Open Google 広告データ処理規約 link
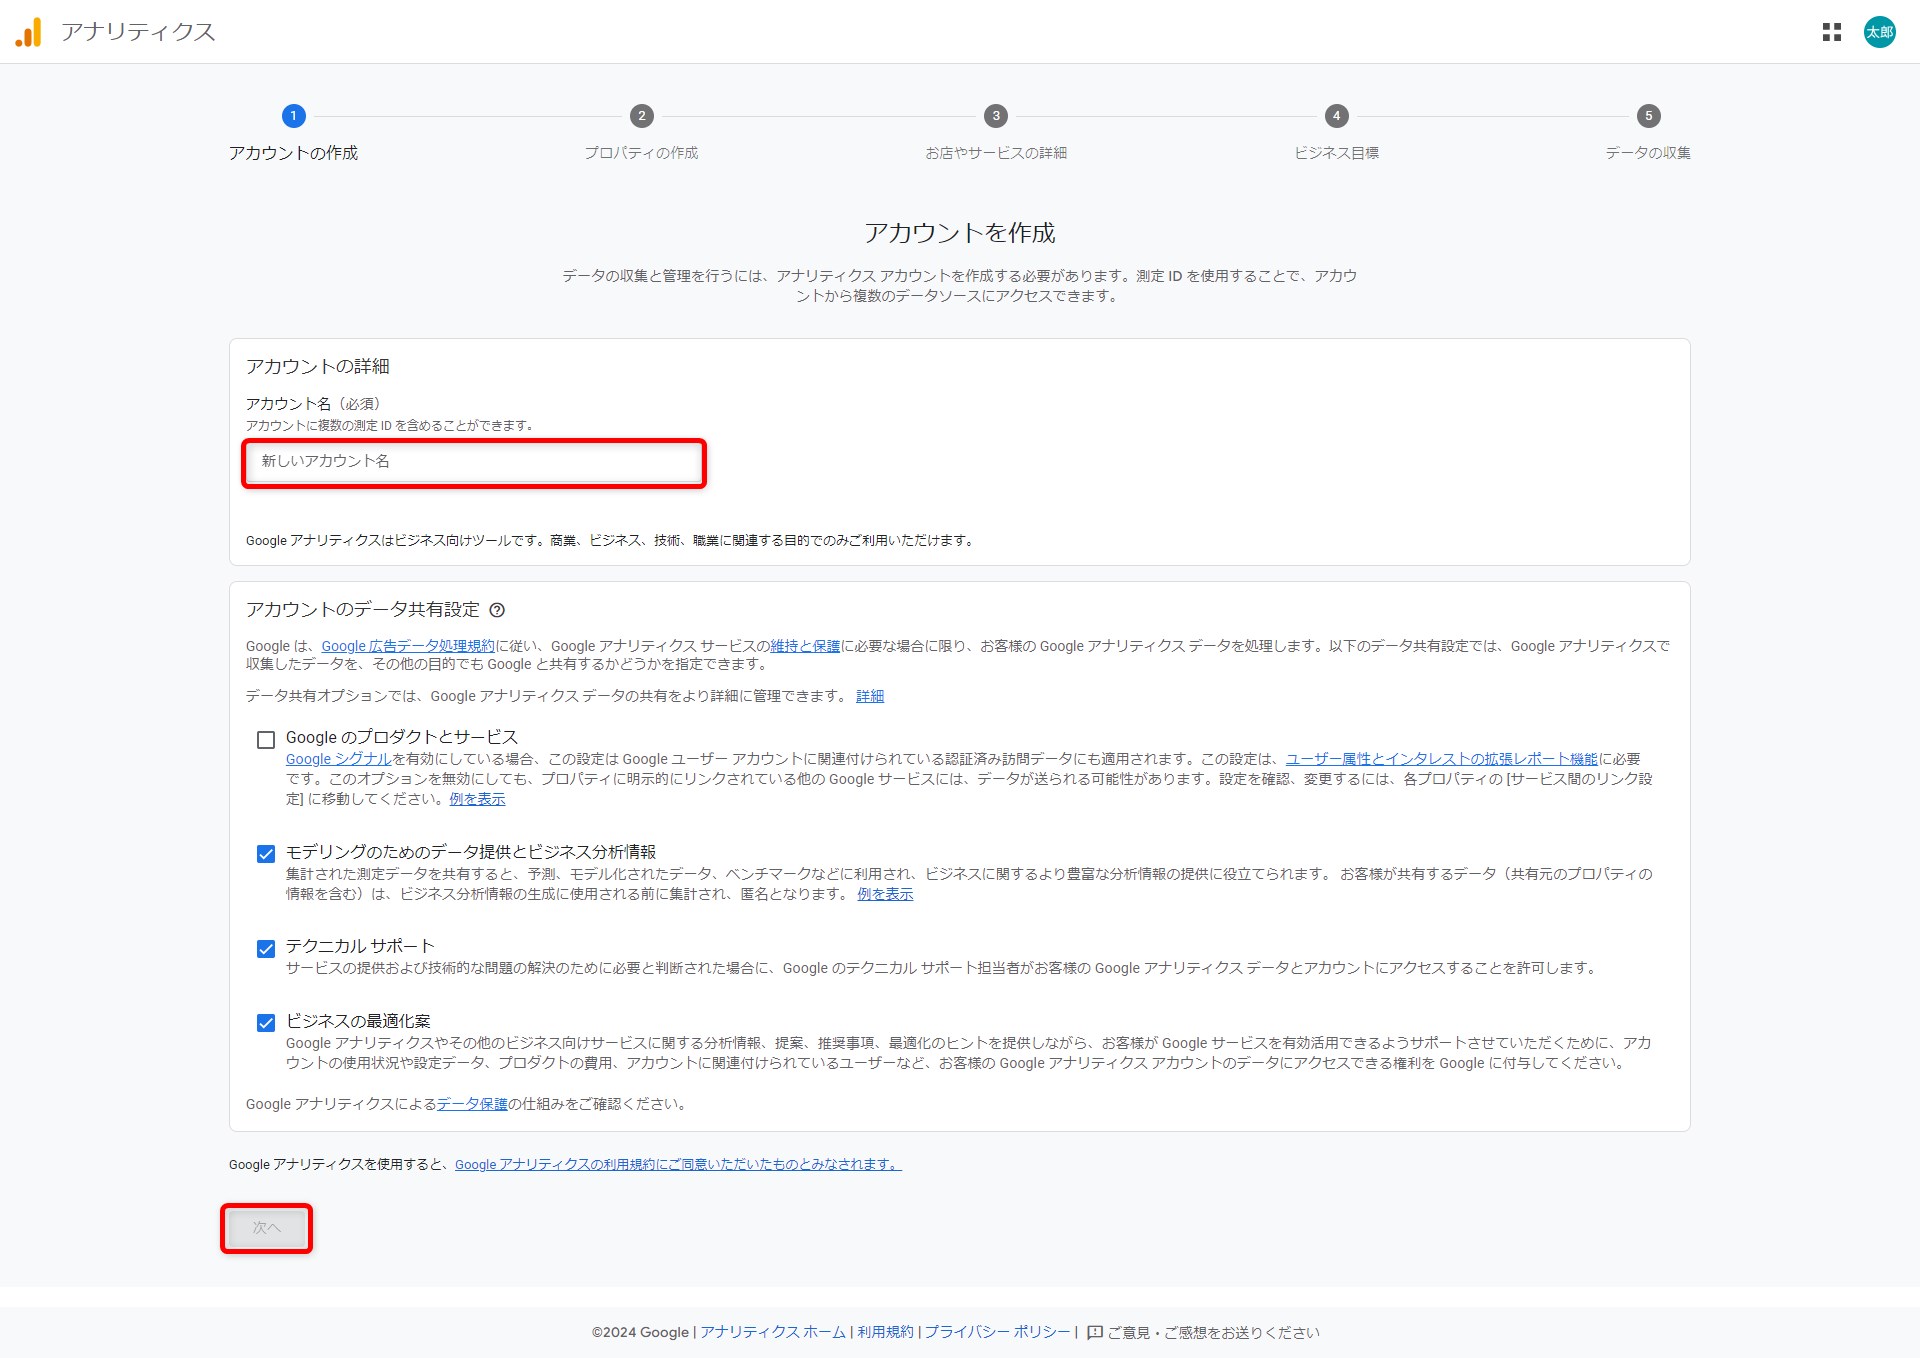Screen dimensions: 1920x1358 pos(408,646)
